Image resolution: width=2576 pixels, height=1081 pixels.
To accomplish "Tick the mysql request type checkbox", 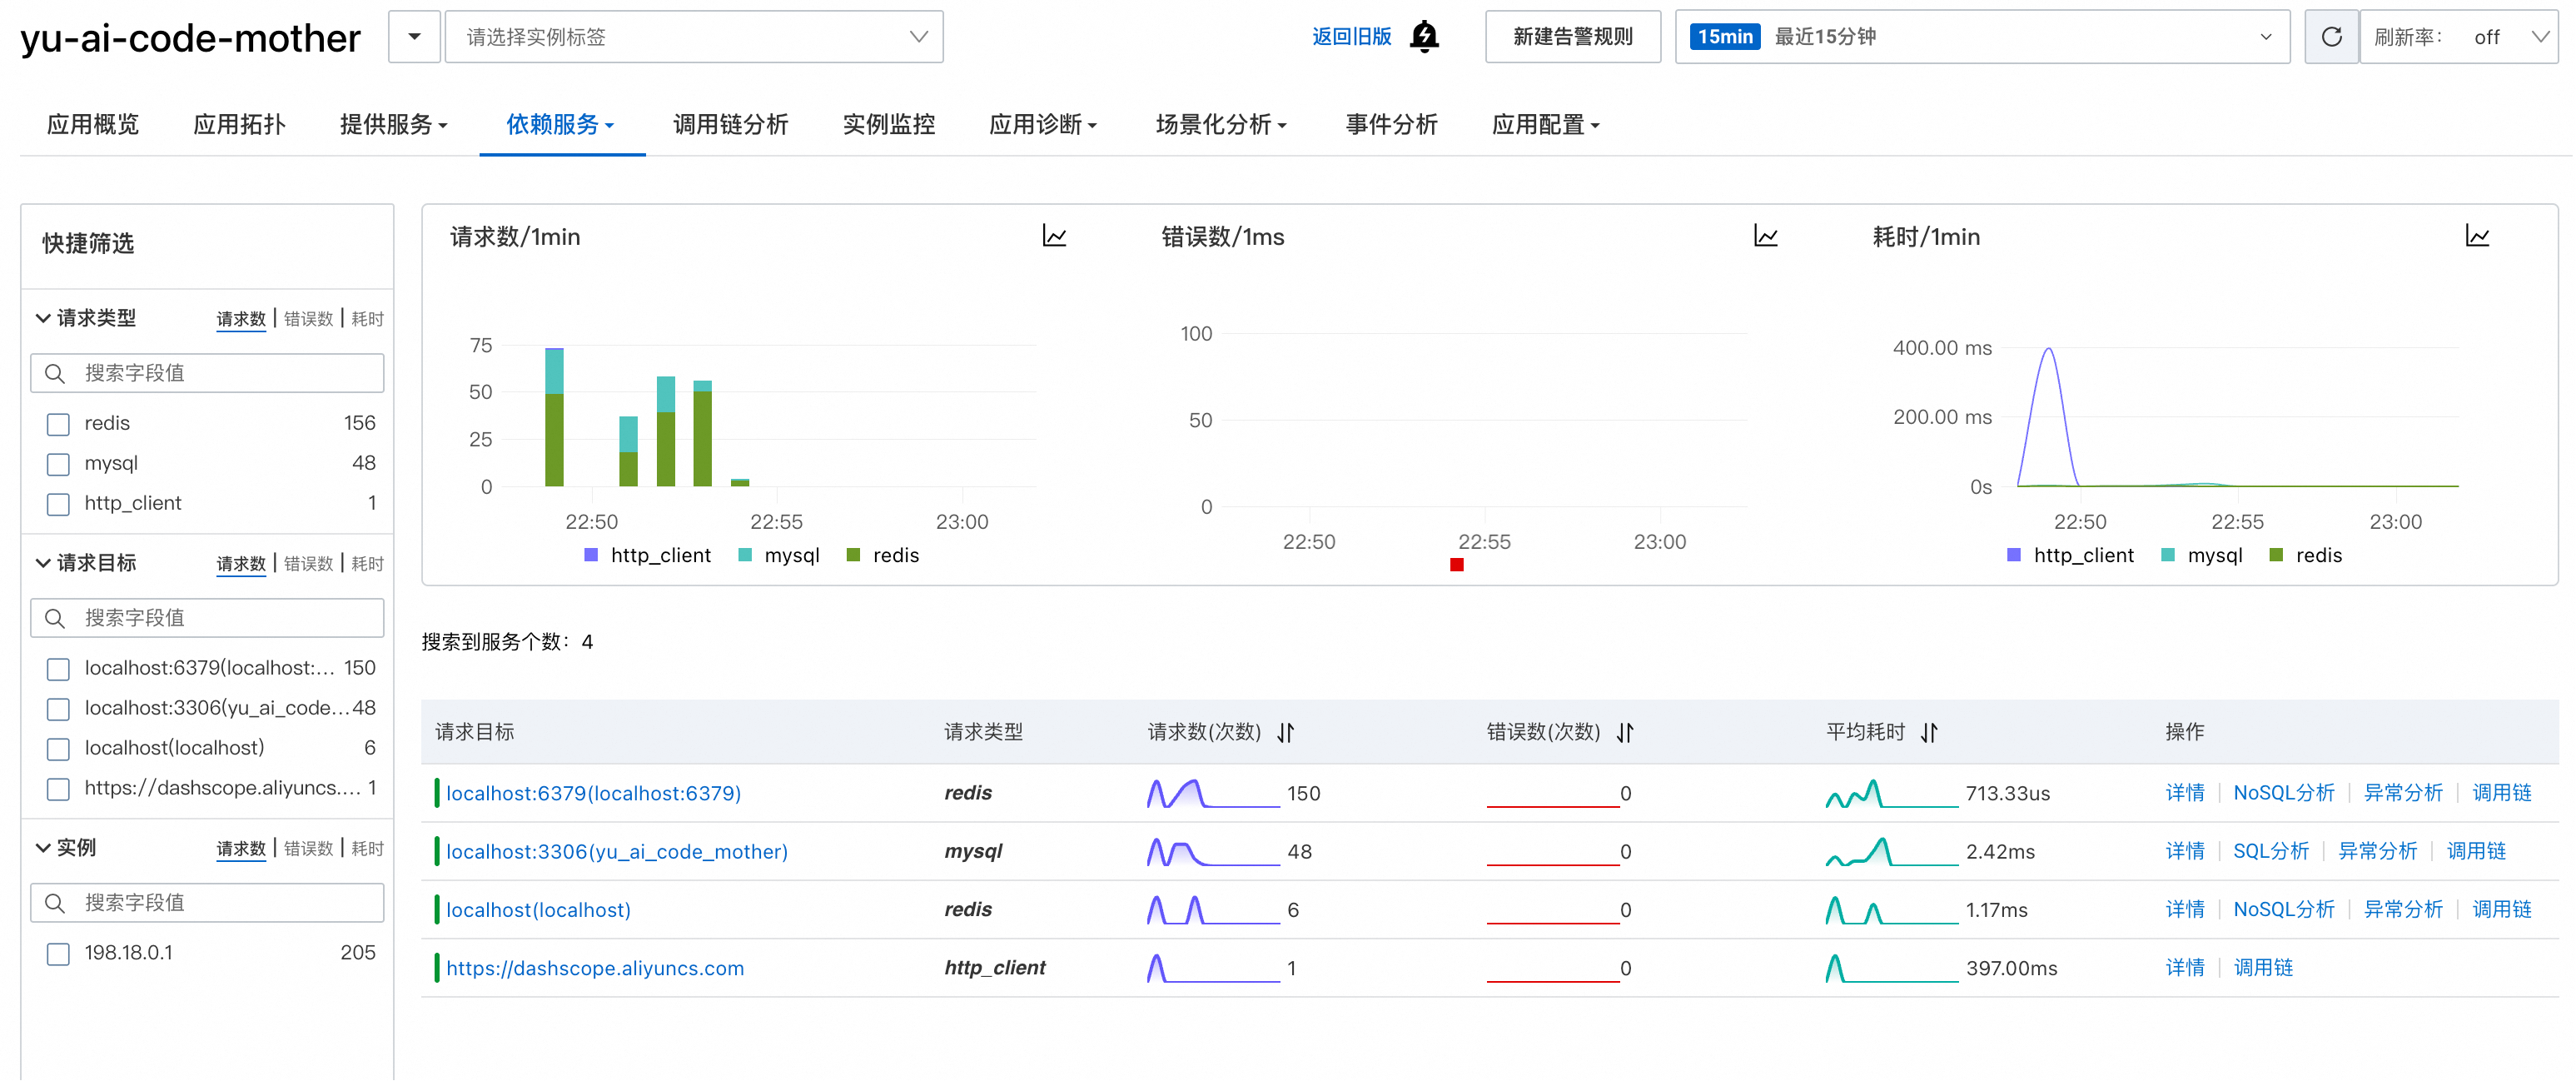I will [x=59, y=464].
